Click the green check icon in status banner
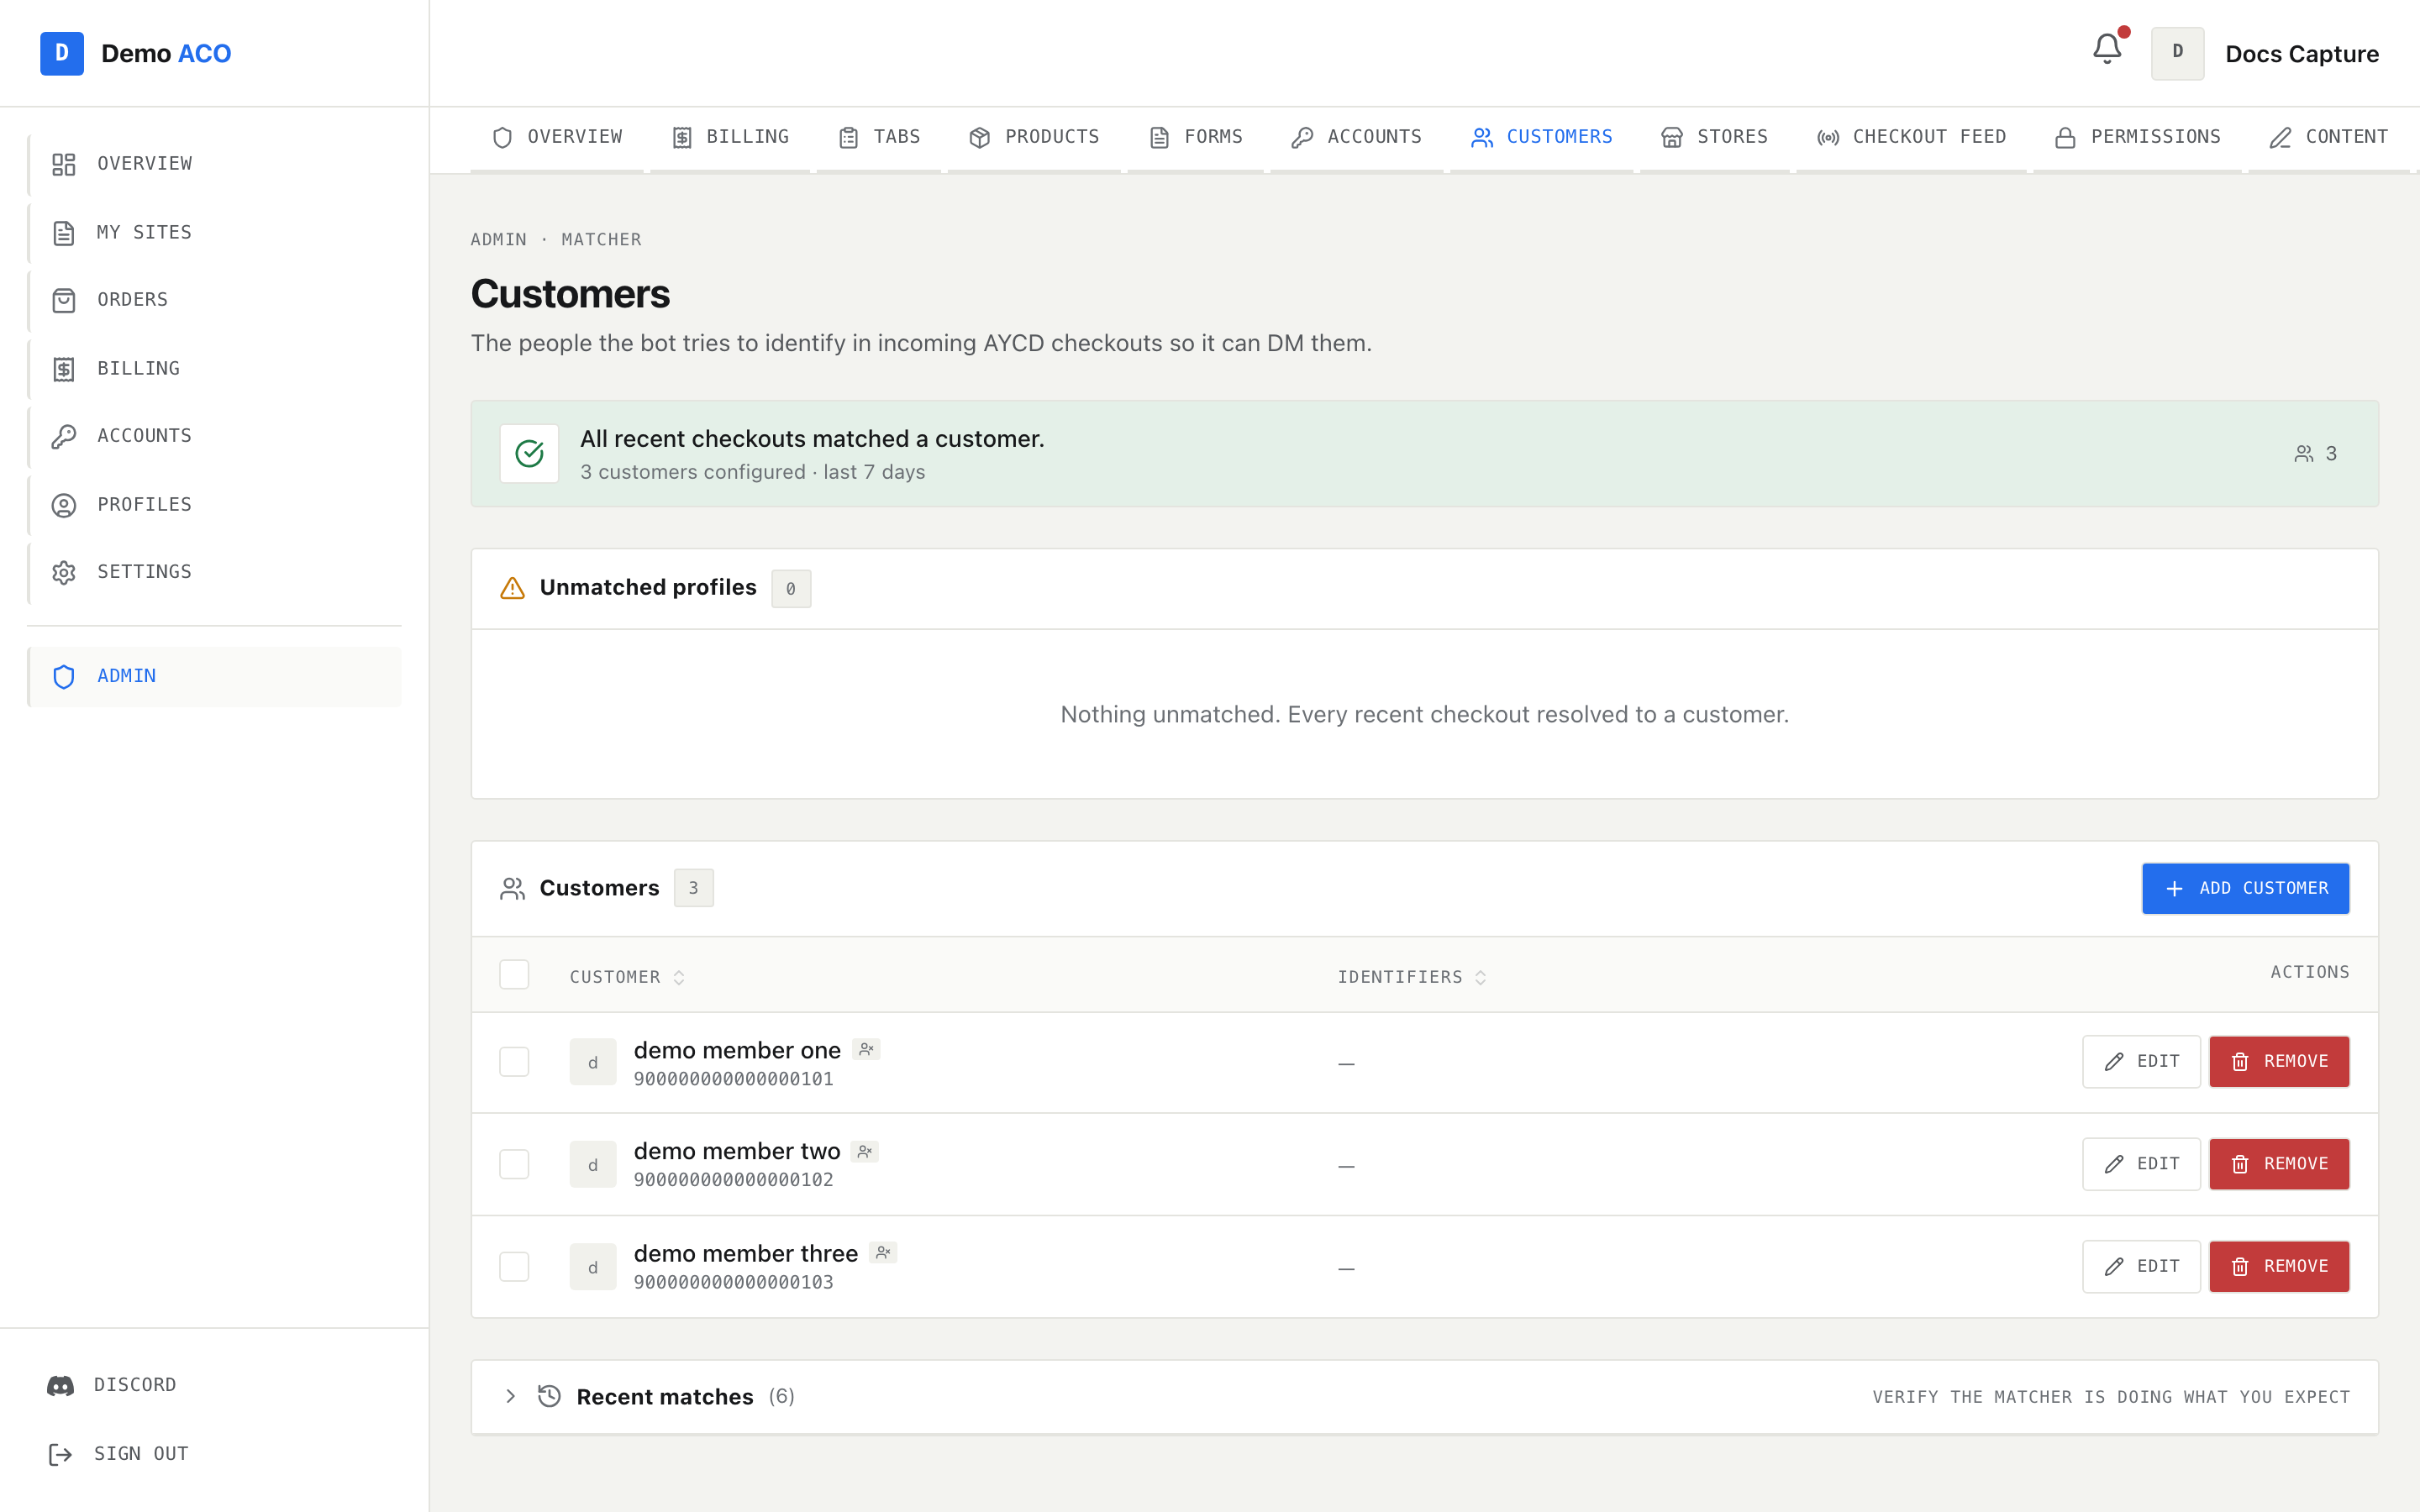 click(x=529, y=453)
